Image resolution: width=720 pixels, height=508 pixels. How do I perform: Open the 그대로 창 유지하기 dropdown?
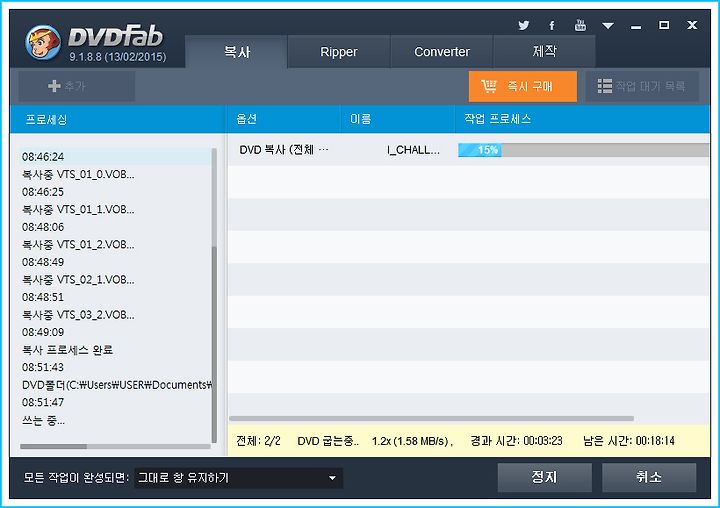pyautogui.click(x=239, y=478)
